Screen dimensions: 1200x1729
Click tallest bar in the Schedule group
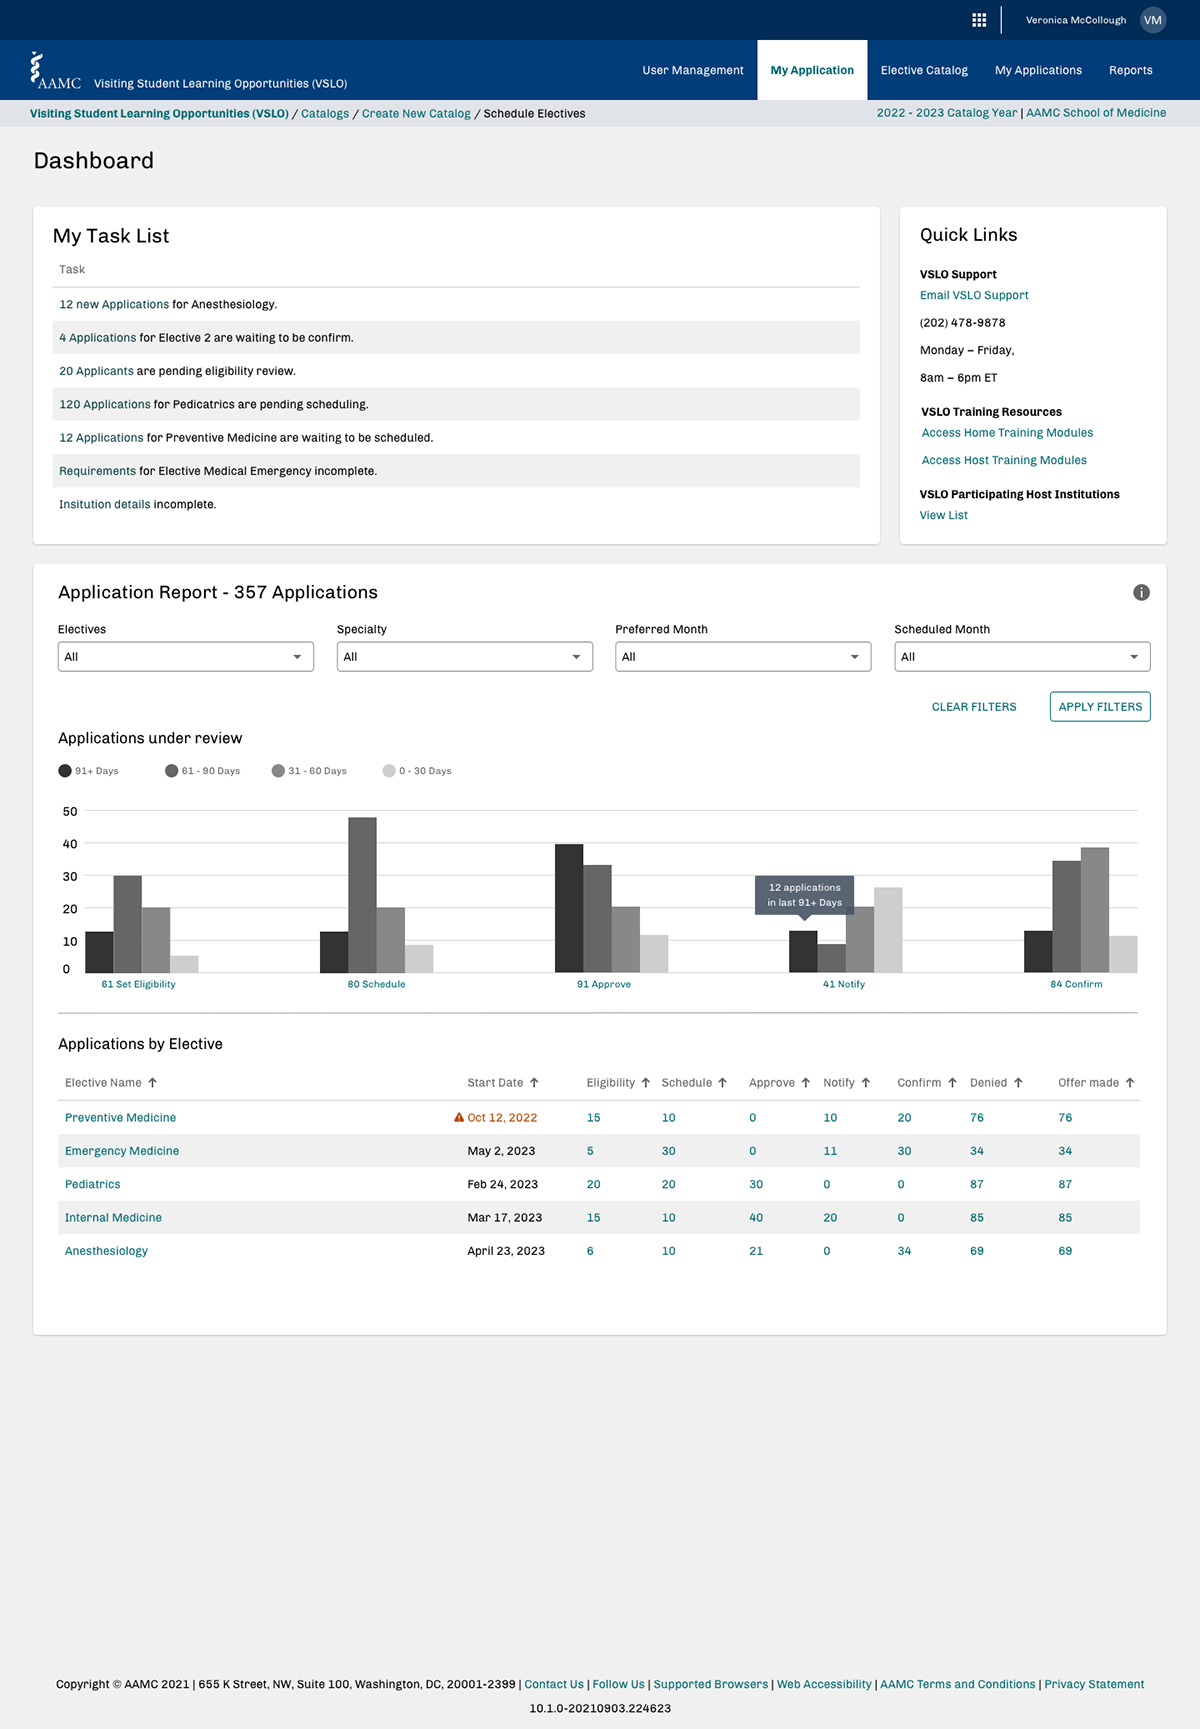(x=362, y=895)
